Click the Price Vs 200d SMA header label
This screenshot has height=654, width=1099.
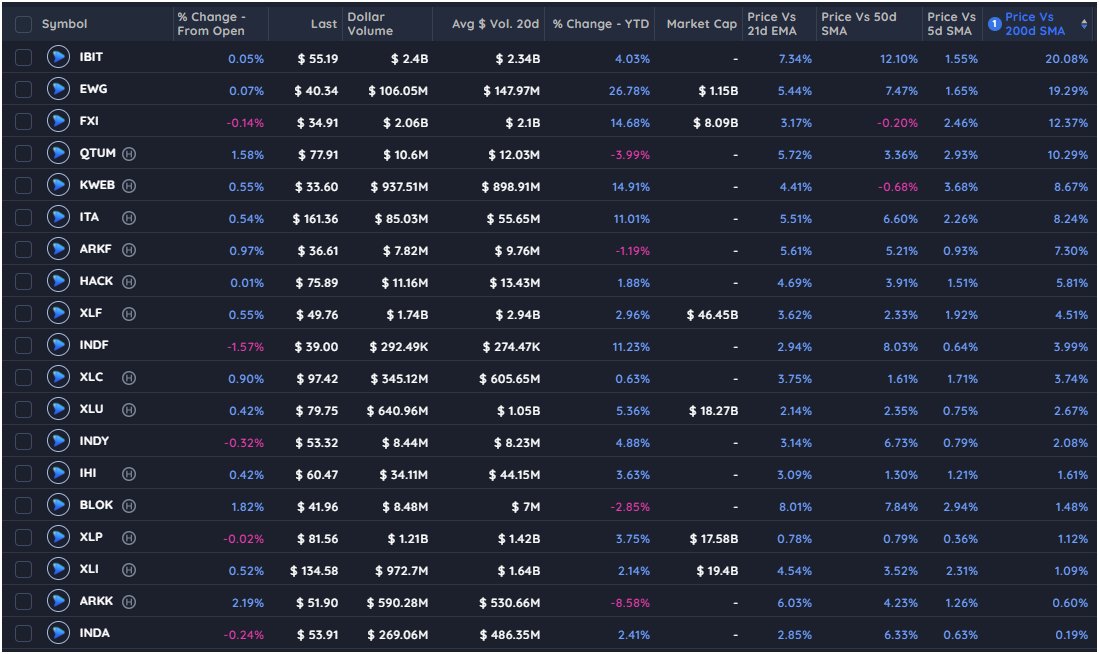1035,24
